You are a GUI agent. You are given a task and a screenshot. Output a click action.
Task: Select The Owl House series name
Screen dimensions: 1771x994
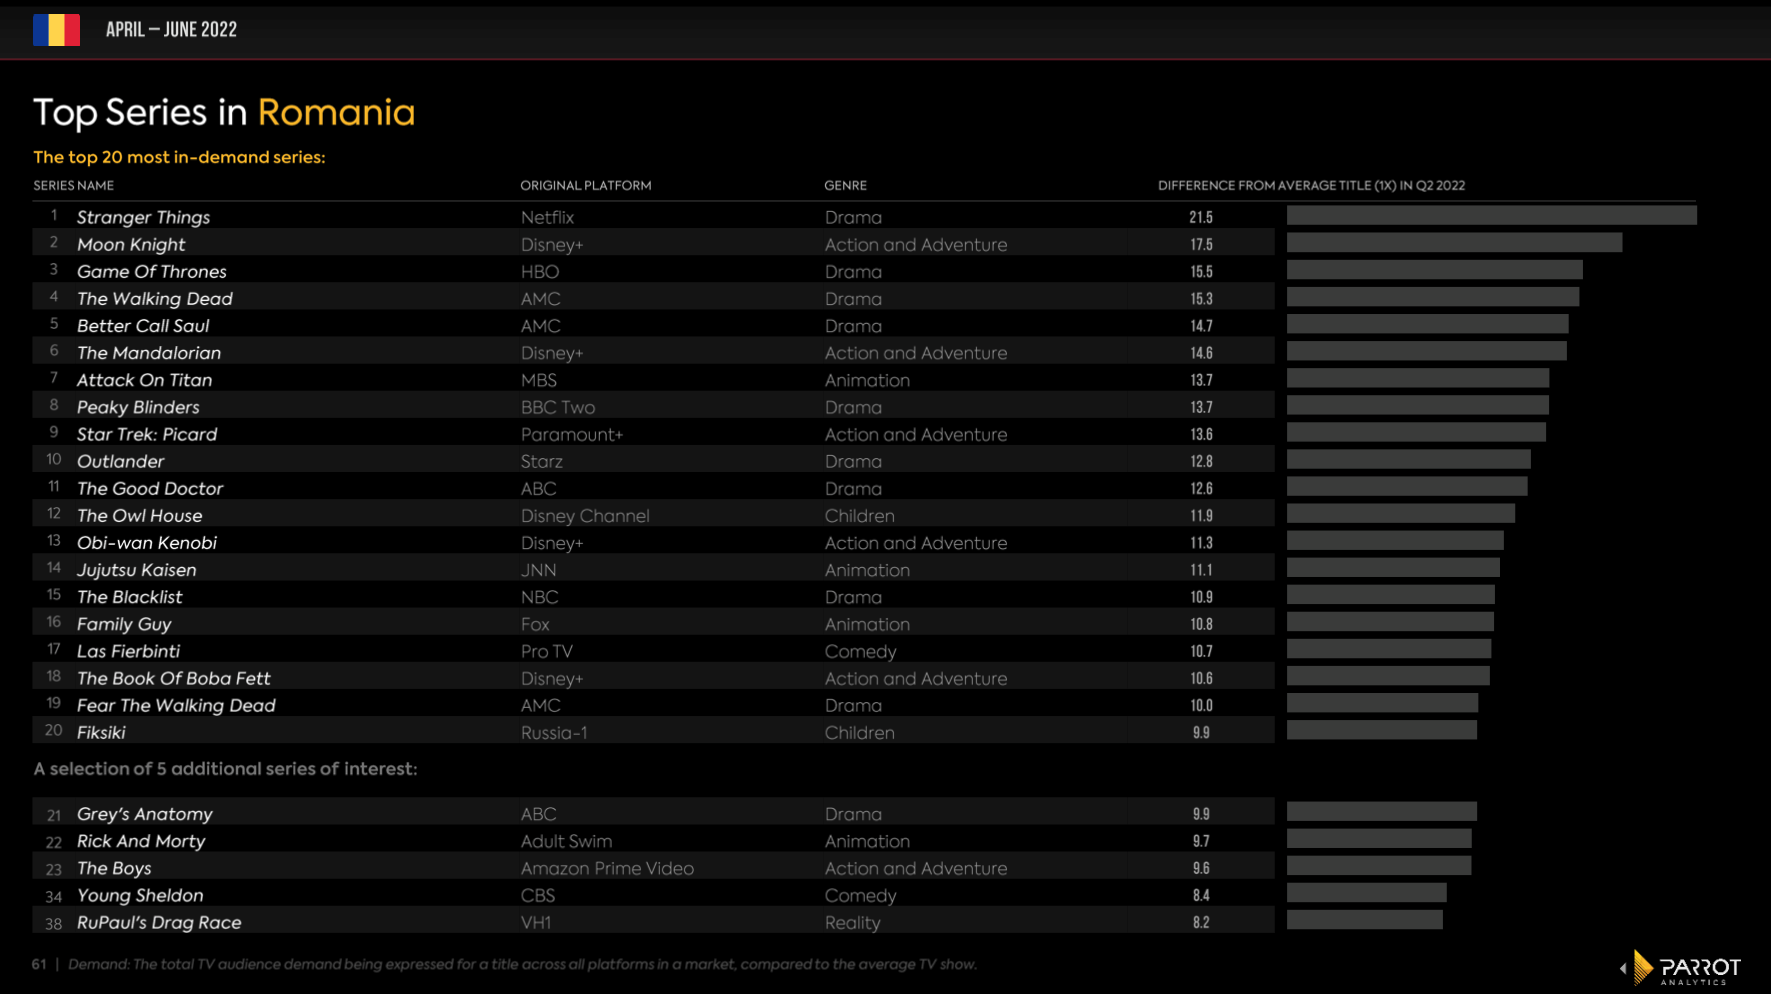click(139, 515)
